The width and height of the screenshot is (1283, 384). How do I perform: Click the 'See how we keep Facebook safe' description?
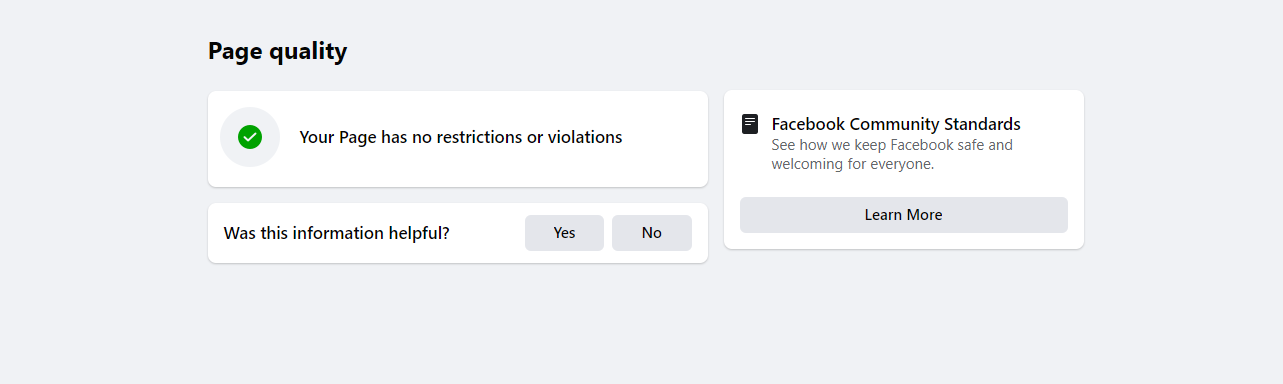pos(892,154)
